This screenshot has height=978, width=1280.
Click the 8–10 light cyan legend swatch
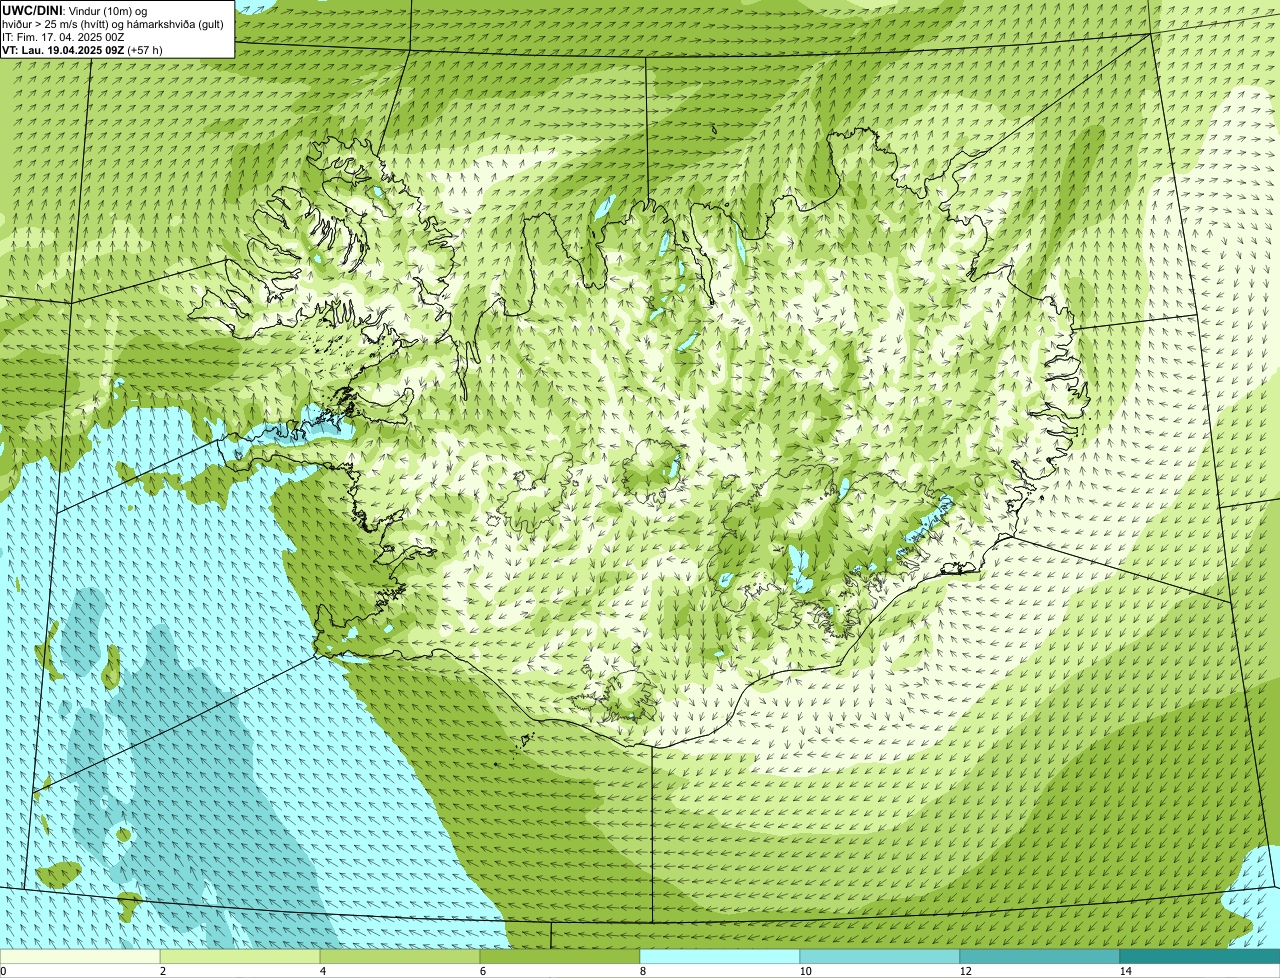720,957
